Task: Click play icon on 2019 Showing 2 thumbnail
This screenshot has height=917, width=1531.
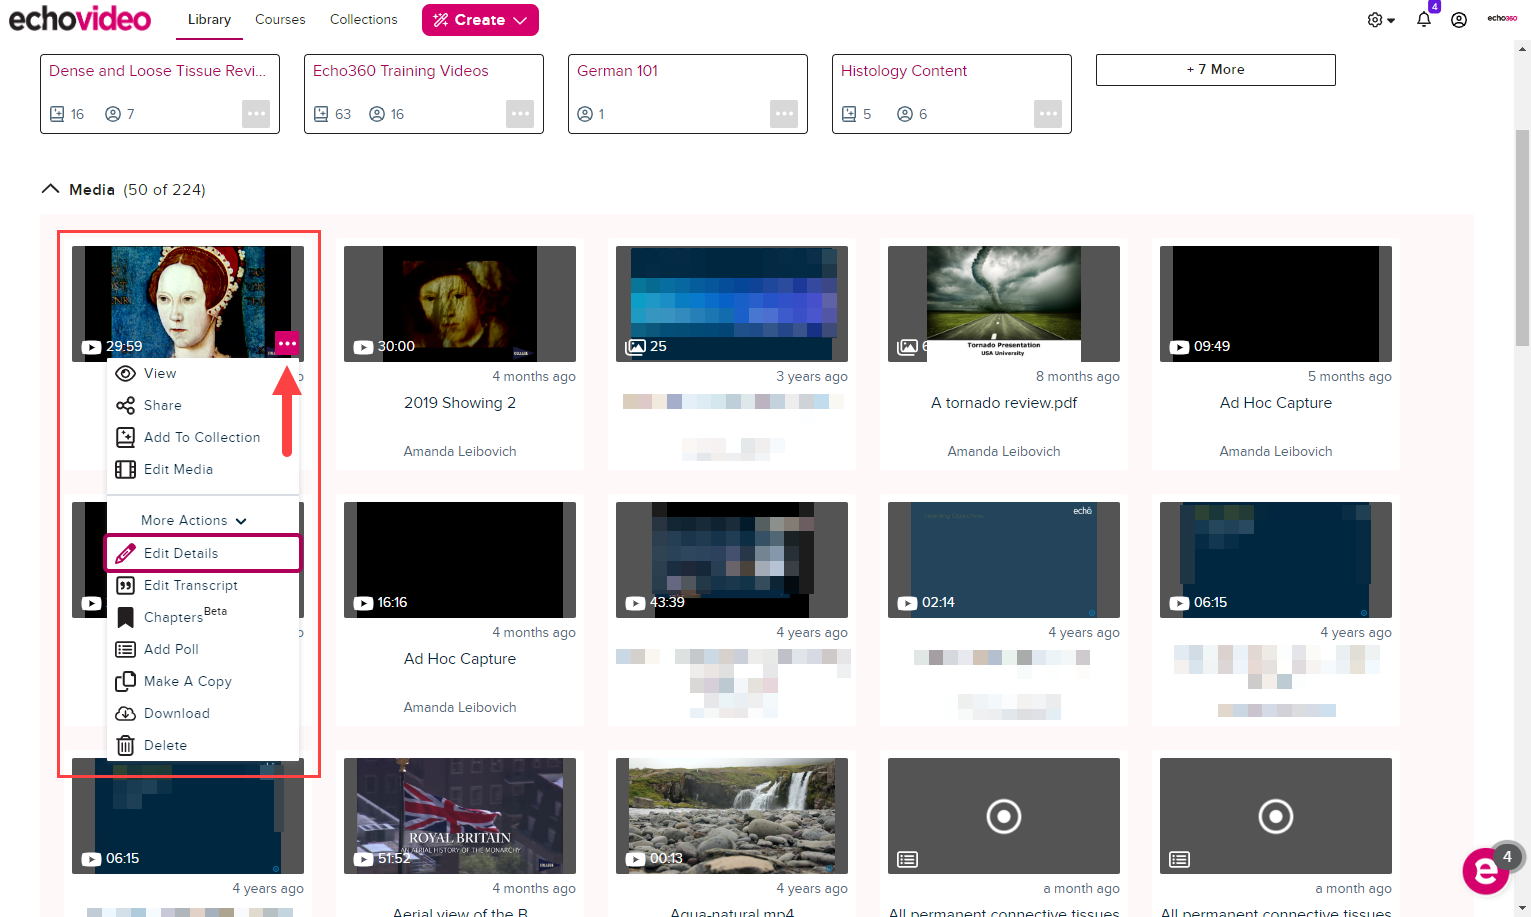Action: point(363,346)
